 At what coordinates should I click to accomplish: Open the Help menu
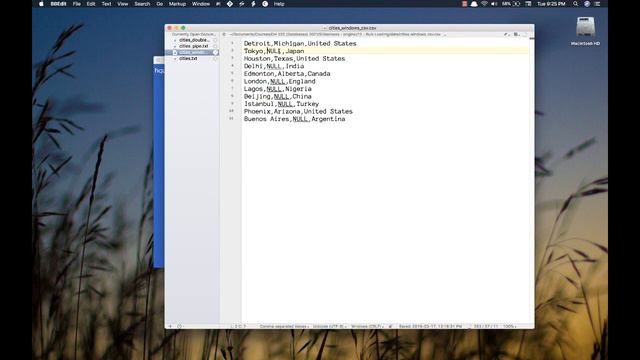pyautogui.click(x=279, y=4)
